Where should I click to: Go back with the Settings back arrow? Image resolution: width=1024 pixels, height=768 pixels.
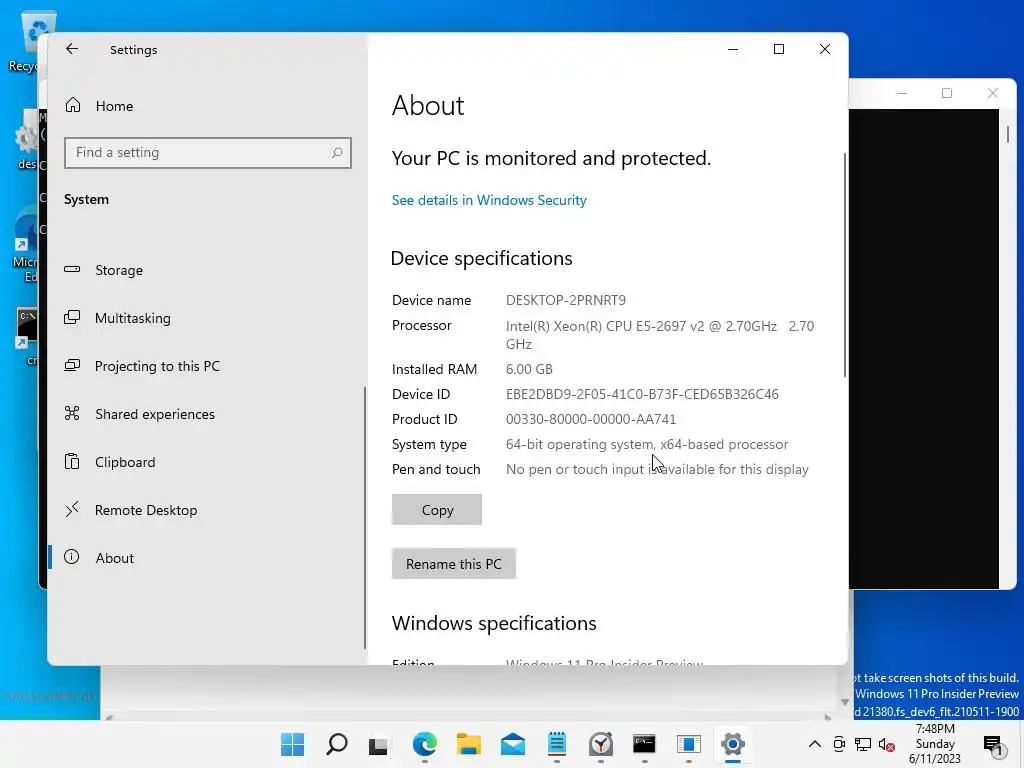[72, 49]
